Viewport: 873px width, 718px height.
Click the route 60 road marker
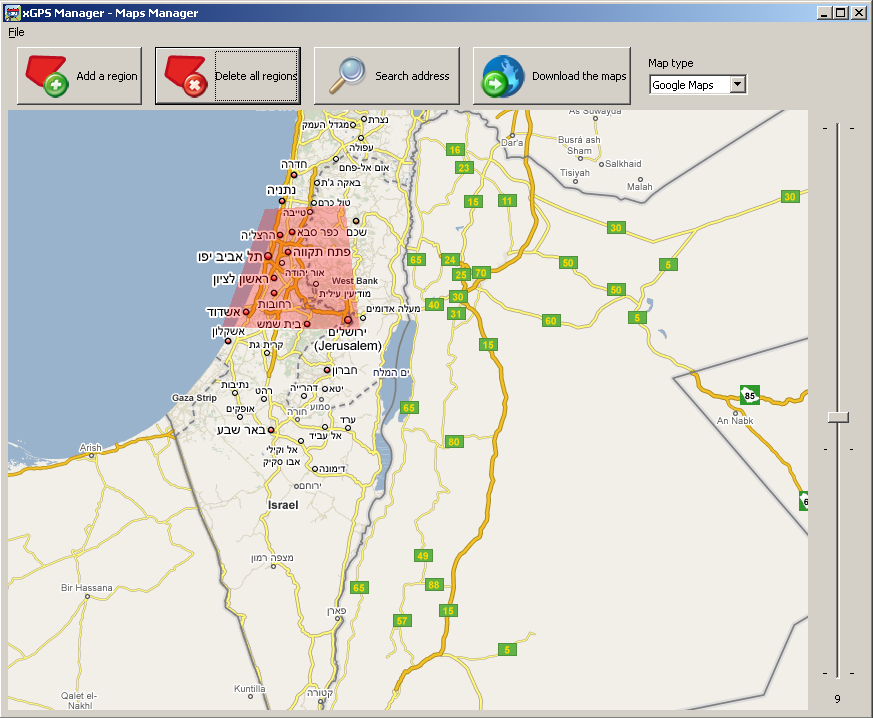click(x=551, y=321)
